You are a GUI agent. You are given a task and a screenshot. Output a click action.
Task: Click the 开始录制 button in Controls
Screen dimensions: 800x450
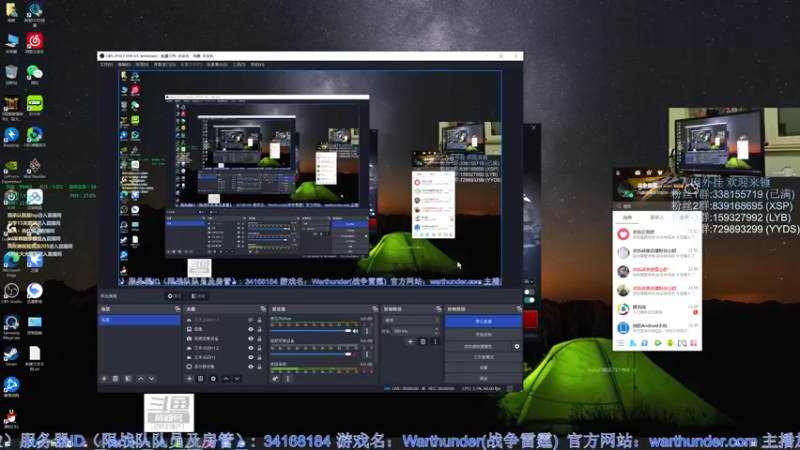pyautogui.click(x=483, y=335)
